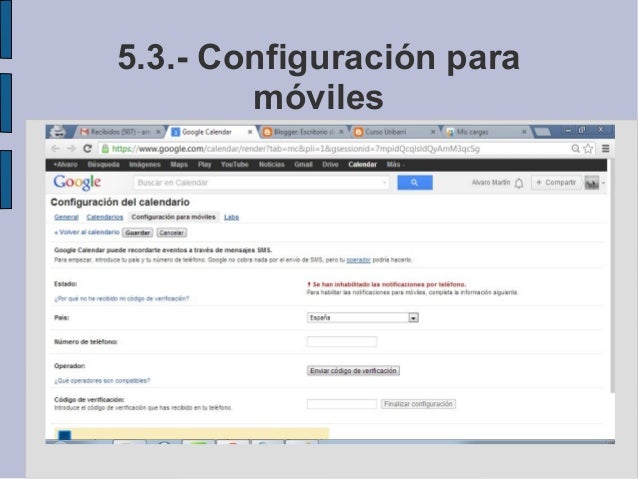Open verification code not received help link
638x479 pixels.
(122, 298)
